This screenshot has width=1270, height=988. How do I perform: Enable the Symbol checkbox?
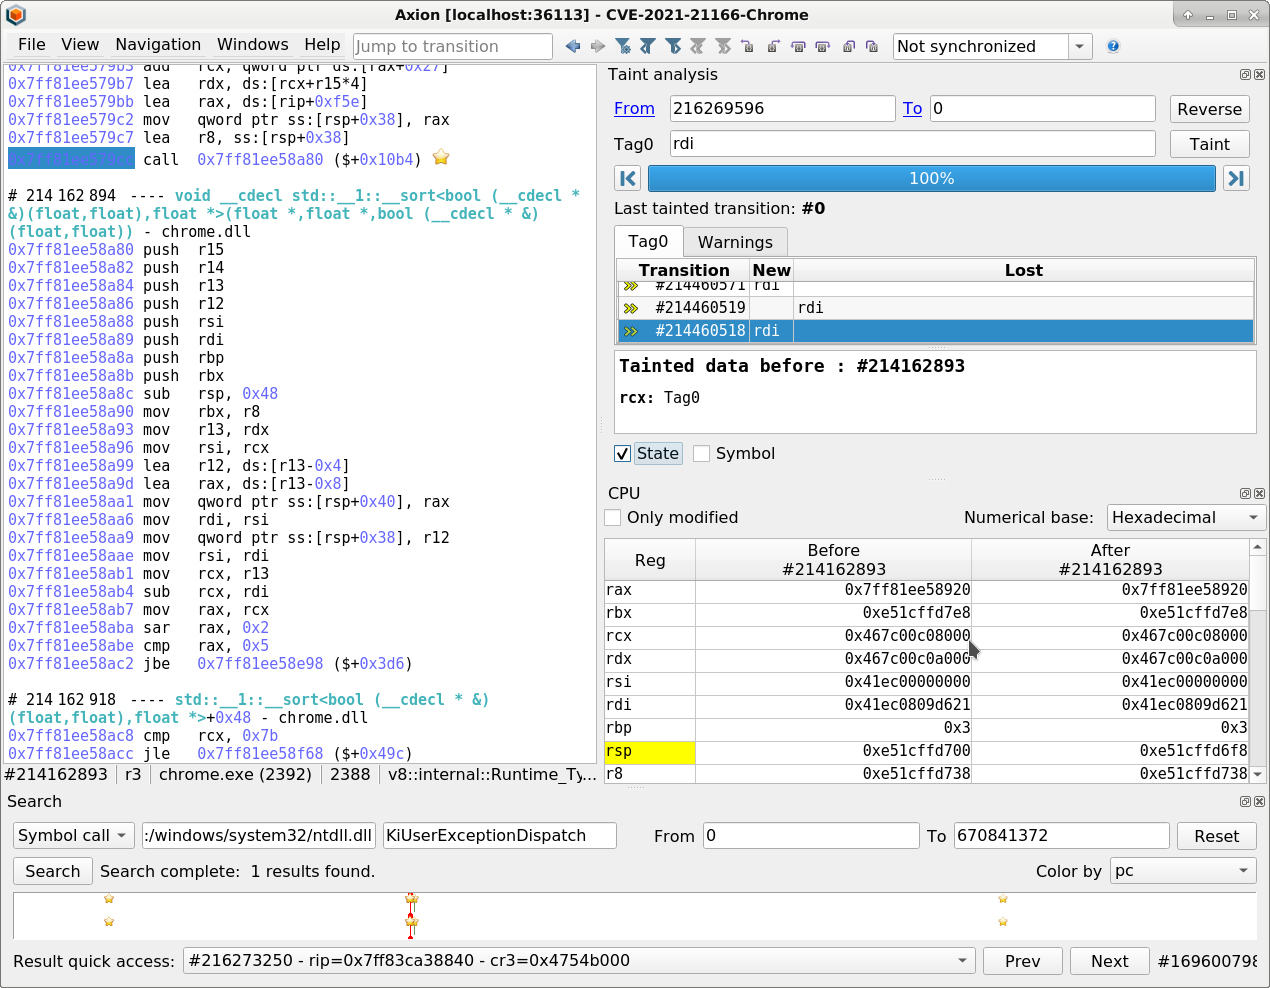(702, 454)
